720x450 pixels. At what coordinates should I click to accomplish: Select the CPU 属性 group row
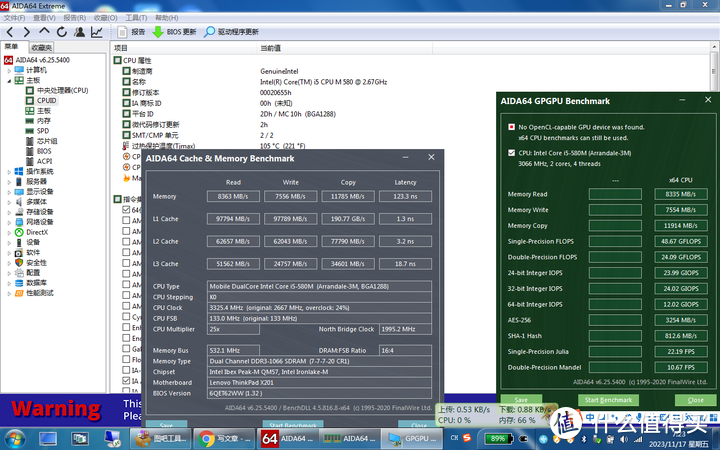tap(133, 61)
